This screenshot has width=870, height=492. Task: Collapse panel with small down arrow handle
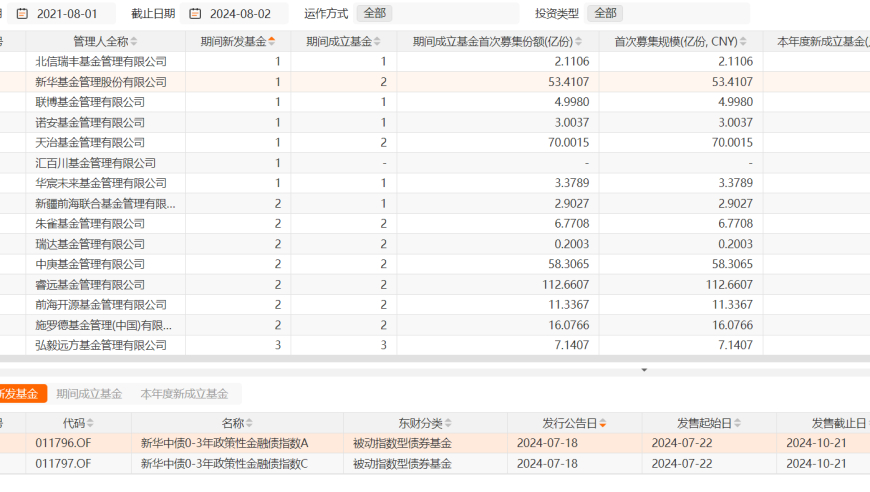click(644, 370)
